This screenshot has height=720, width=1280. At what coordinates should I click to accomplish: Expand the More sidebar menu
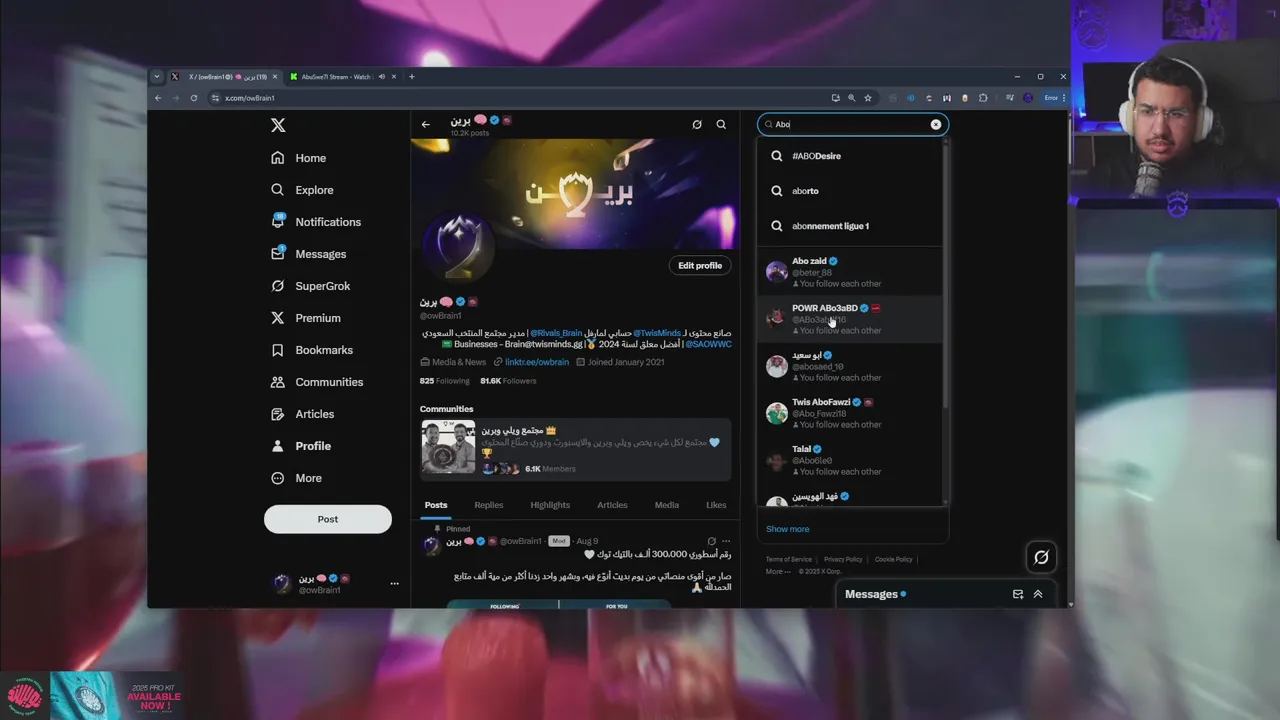(296, 478)
